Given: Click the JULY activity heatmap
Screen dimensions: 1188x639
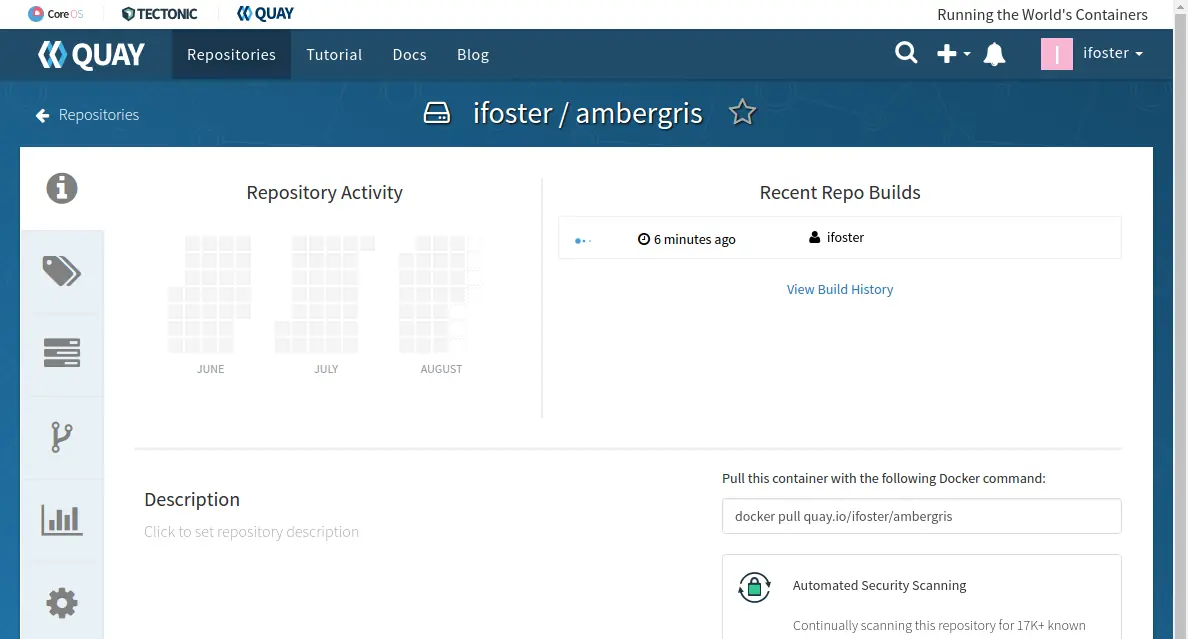Looking at the screenshot, I should coord(325,294).
